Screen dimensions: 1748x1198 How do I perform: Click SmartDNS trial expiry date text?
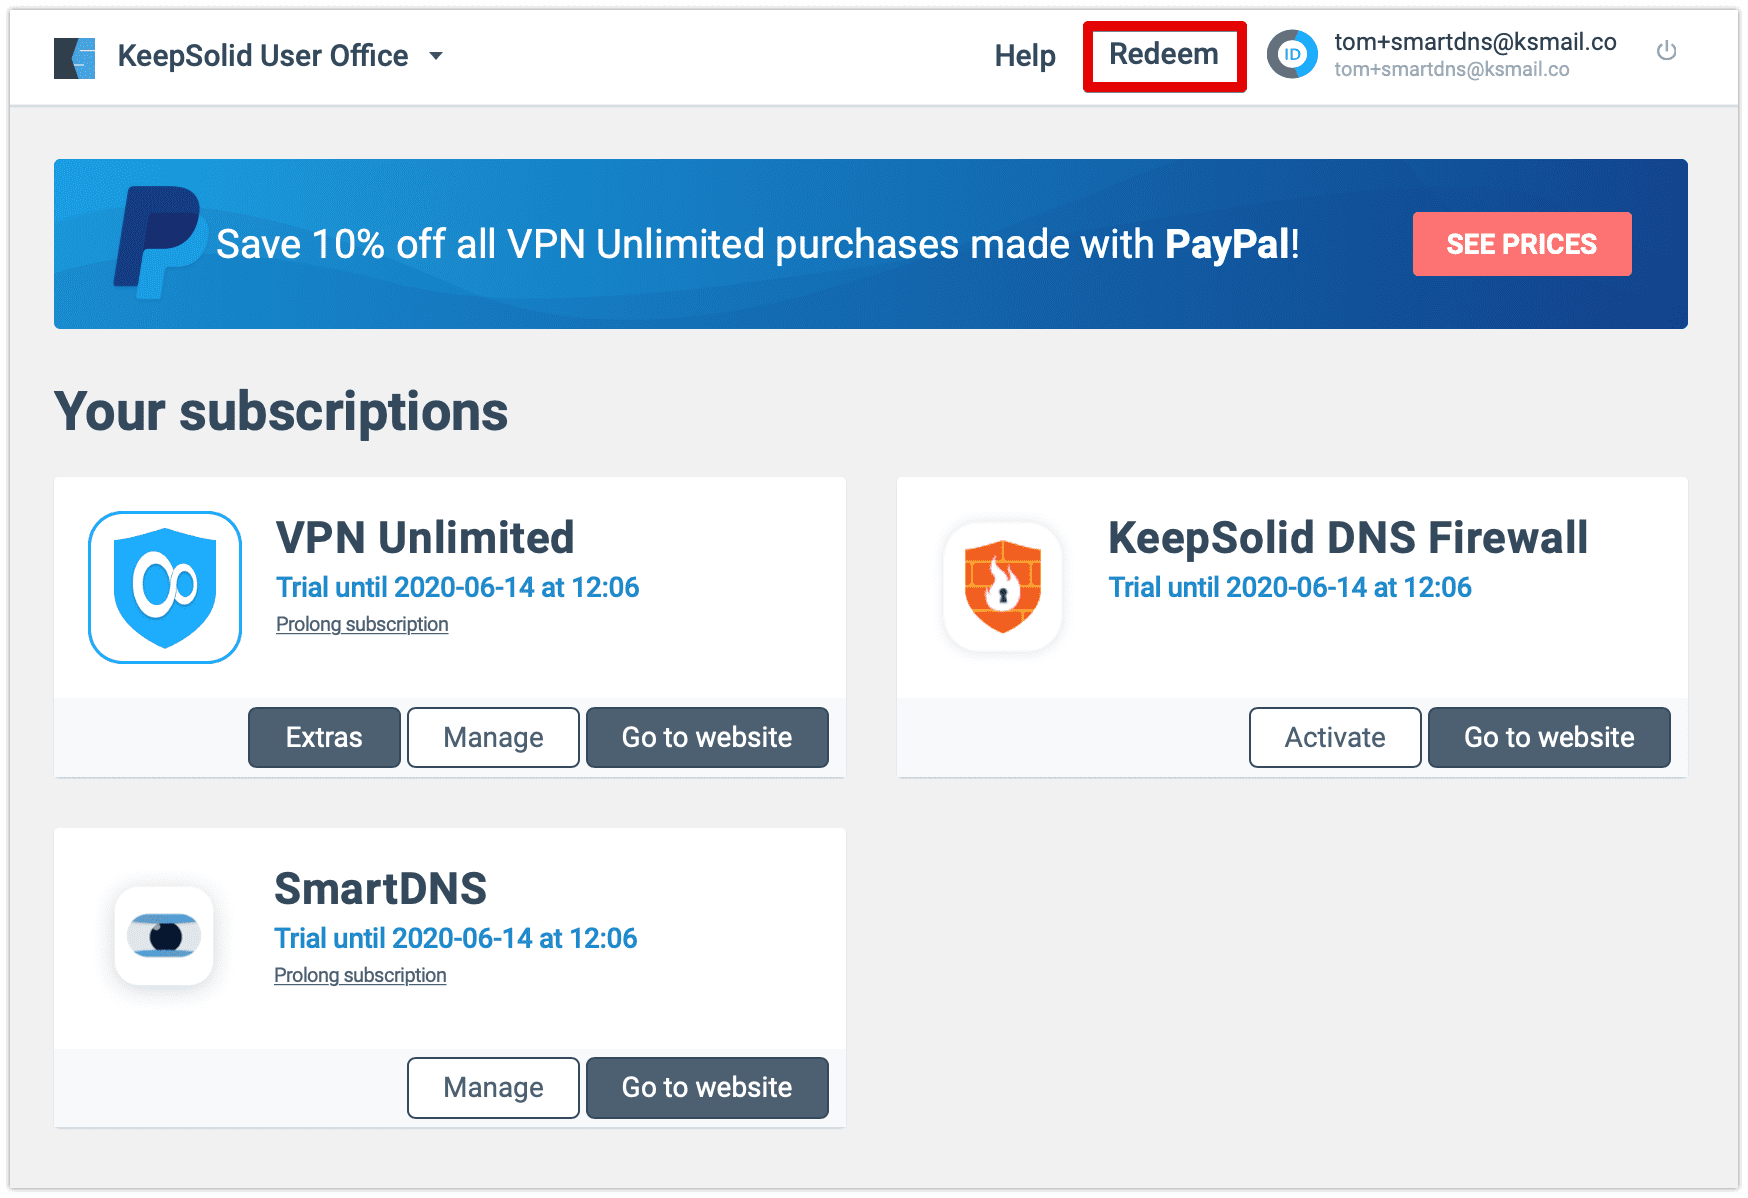[x=456, y=938]
